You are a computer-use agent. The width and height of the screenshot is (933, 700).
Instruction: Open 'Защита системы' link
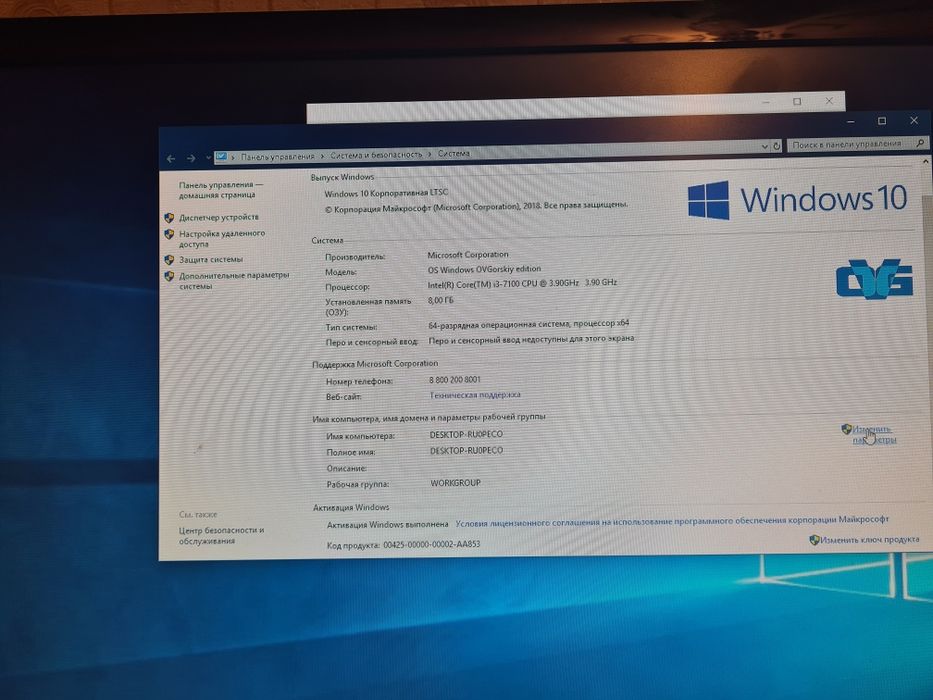tap(211, 260)
